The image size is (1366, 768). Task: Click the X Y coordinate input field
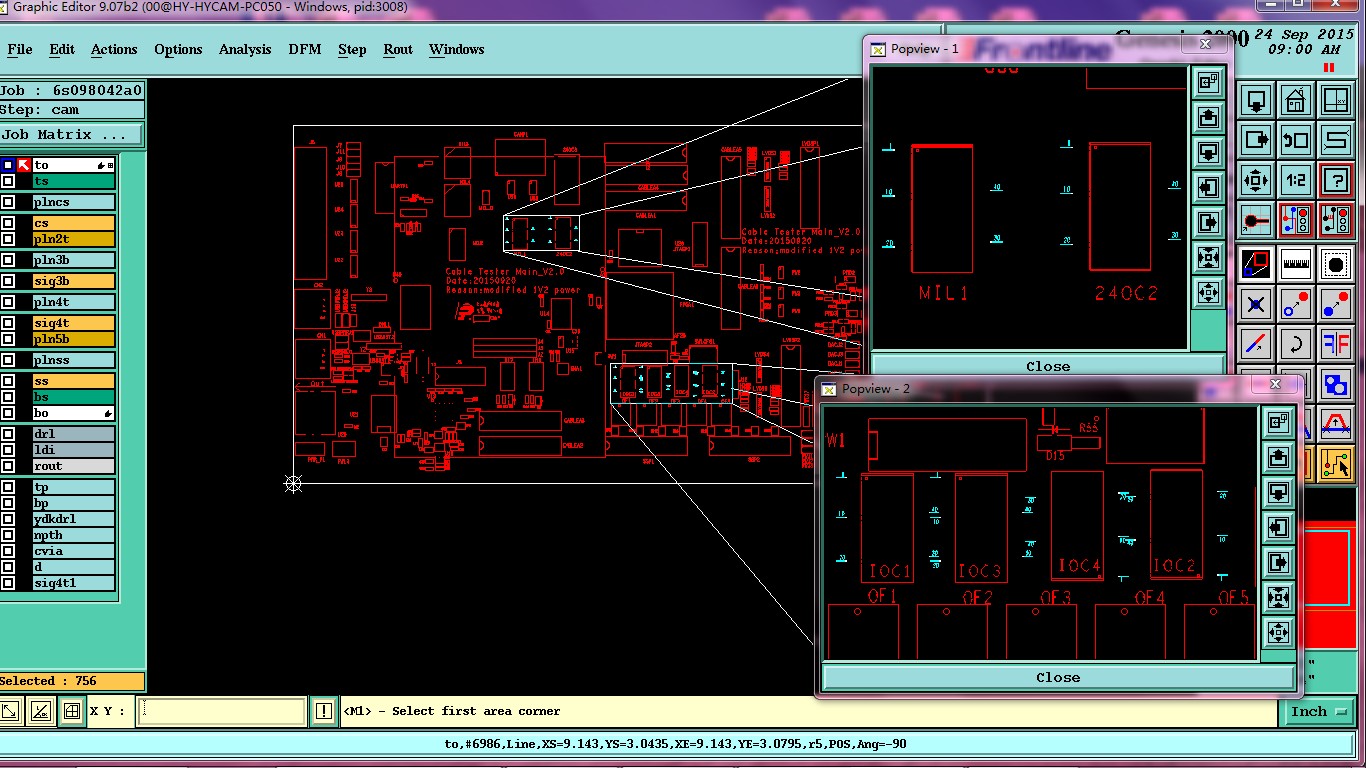click(221, 712)
